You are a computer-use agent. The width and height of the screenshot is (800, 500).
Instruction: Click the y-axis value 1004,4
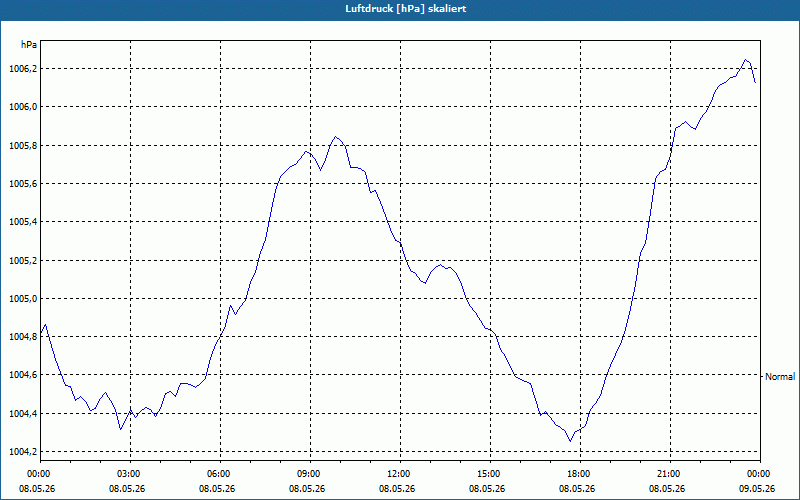tap(22, 414)
